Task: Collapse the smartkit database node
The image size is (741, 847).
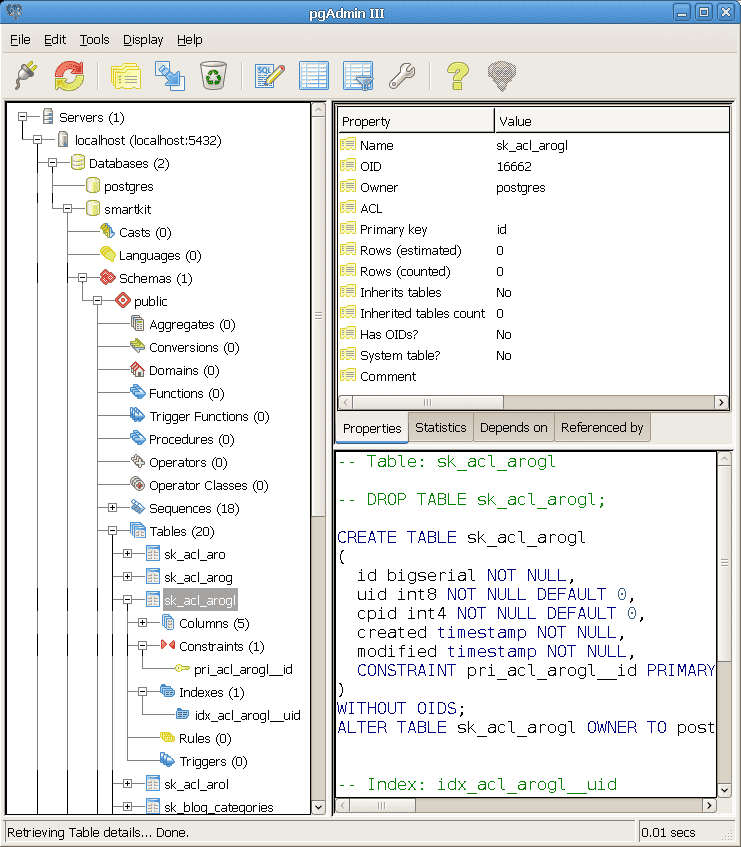Action: (68, 209)
